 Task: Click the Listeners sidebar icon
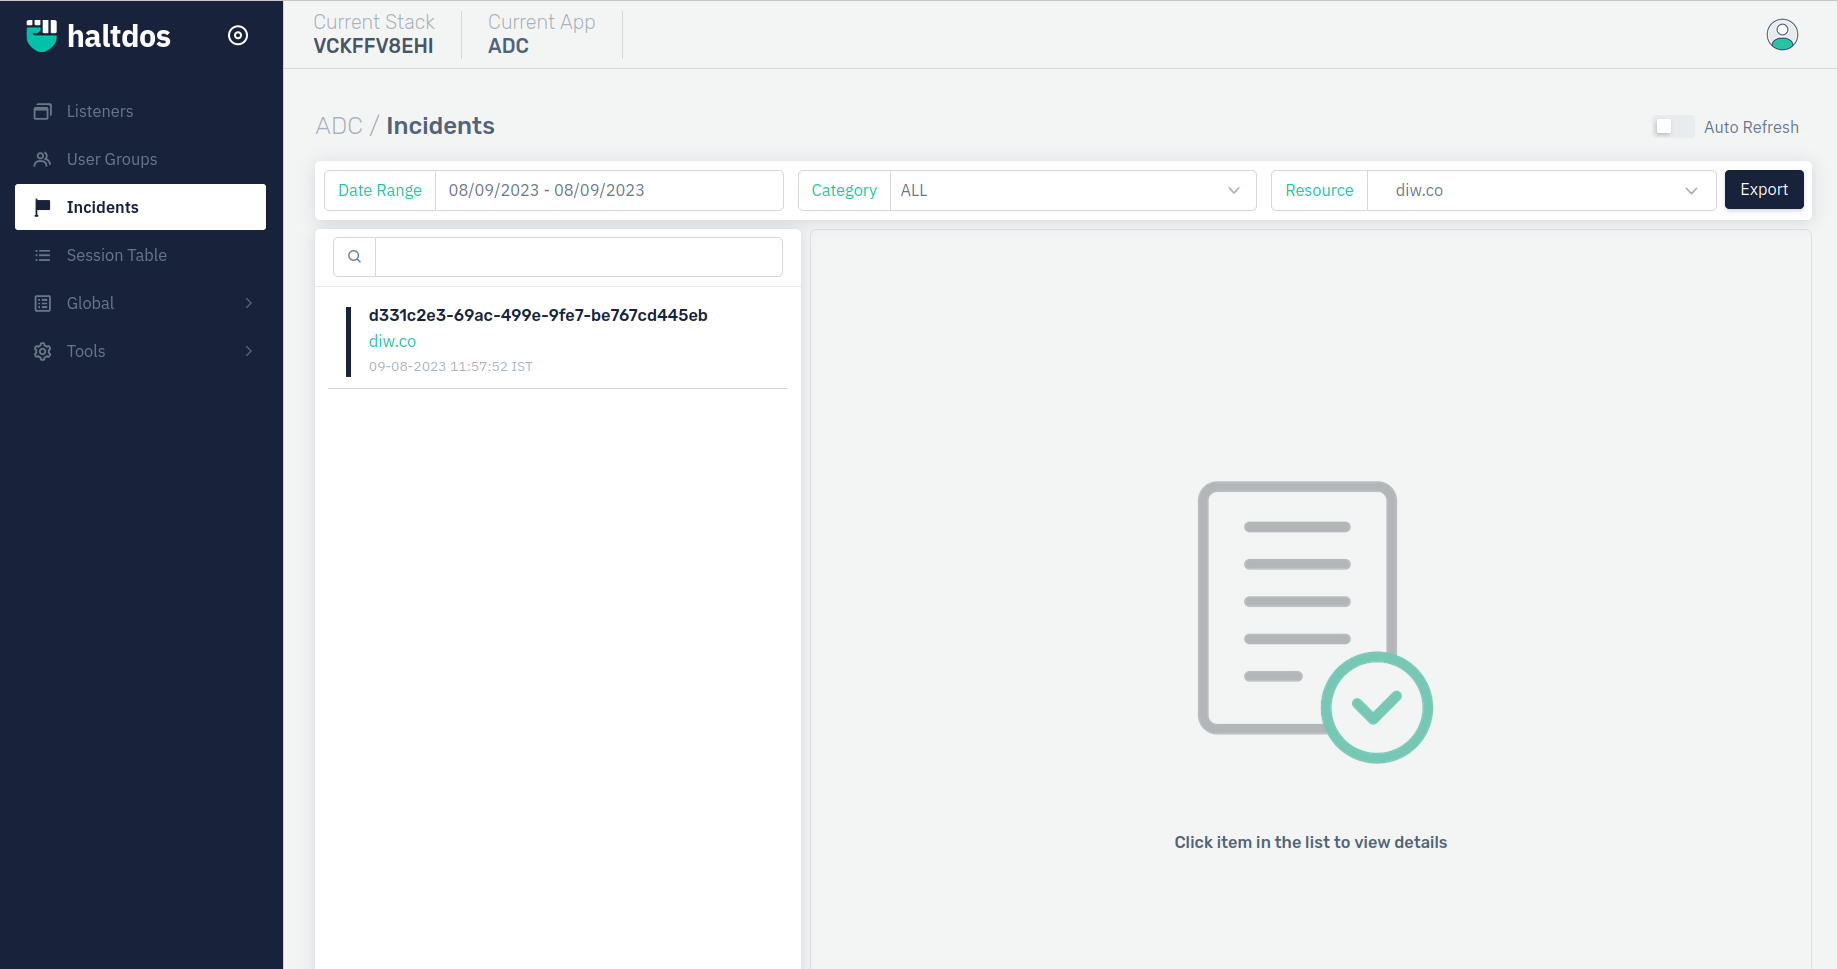(42, 111)
